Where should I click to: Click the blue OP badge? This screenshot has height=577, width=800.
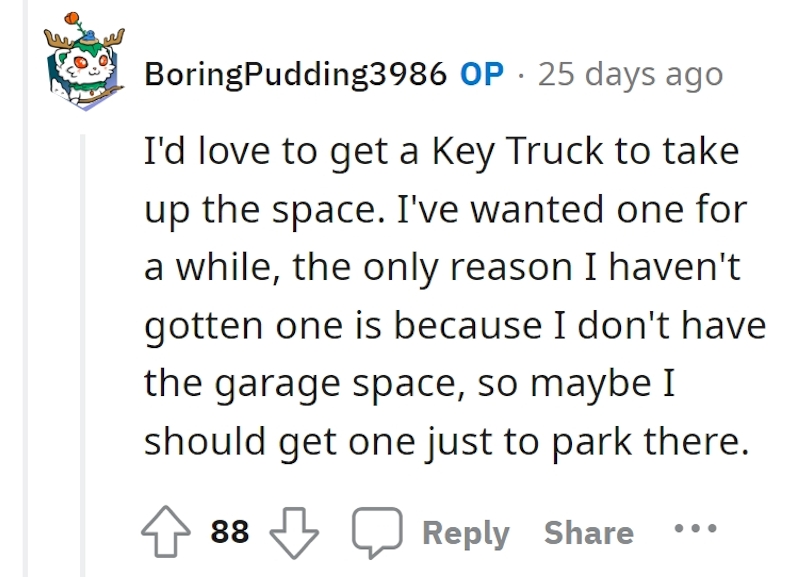point(482,74)
